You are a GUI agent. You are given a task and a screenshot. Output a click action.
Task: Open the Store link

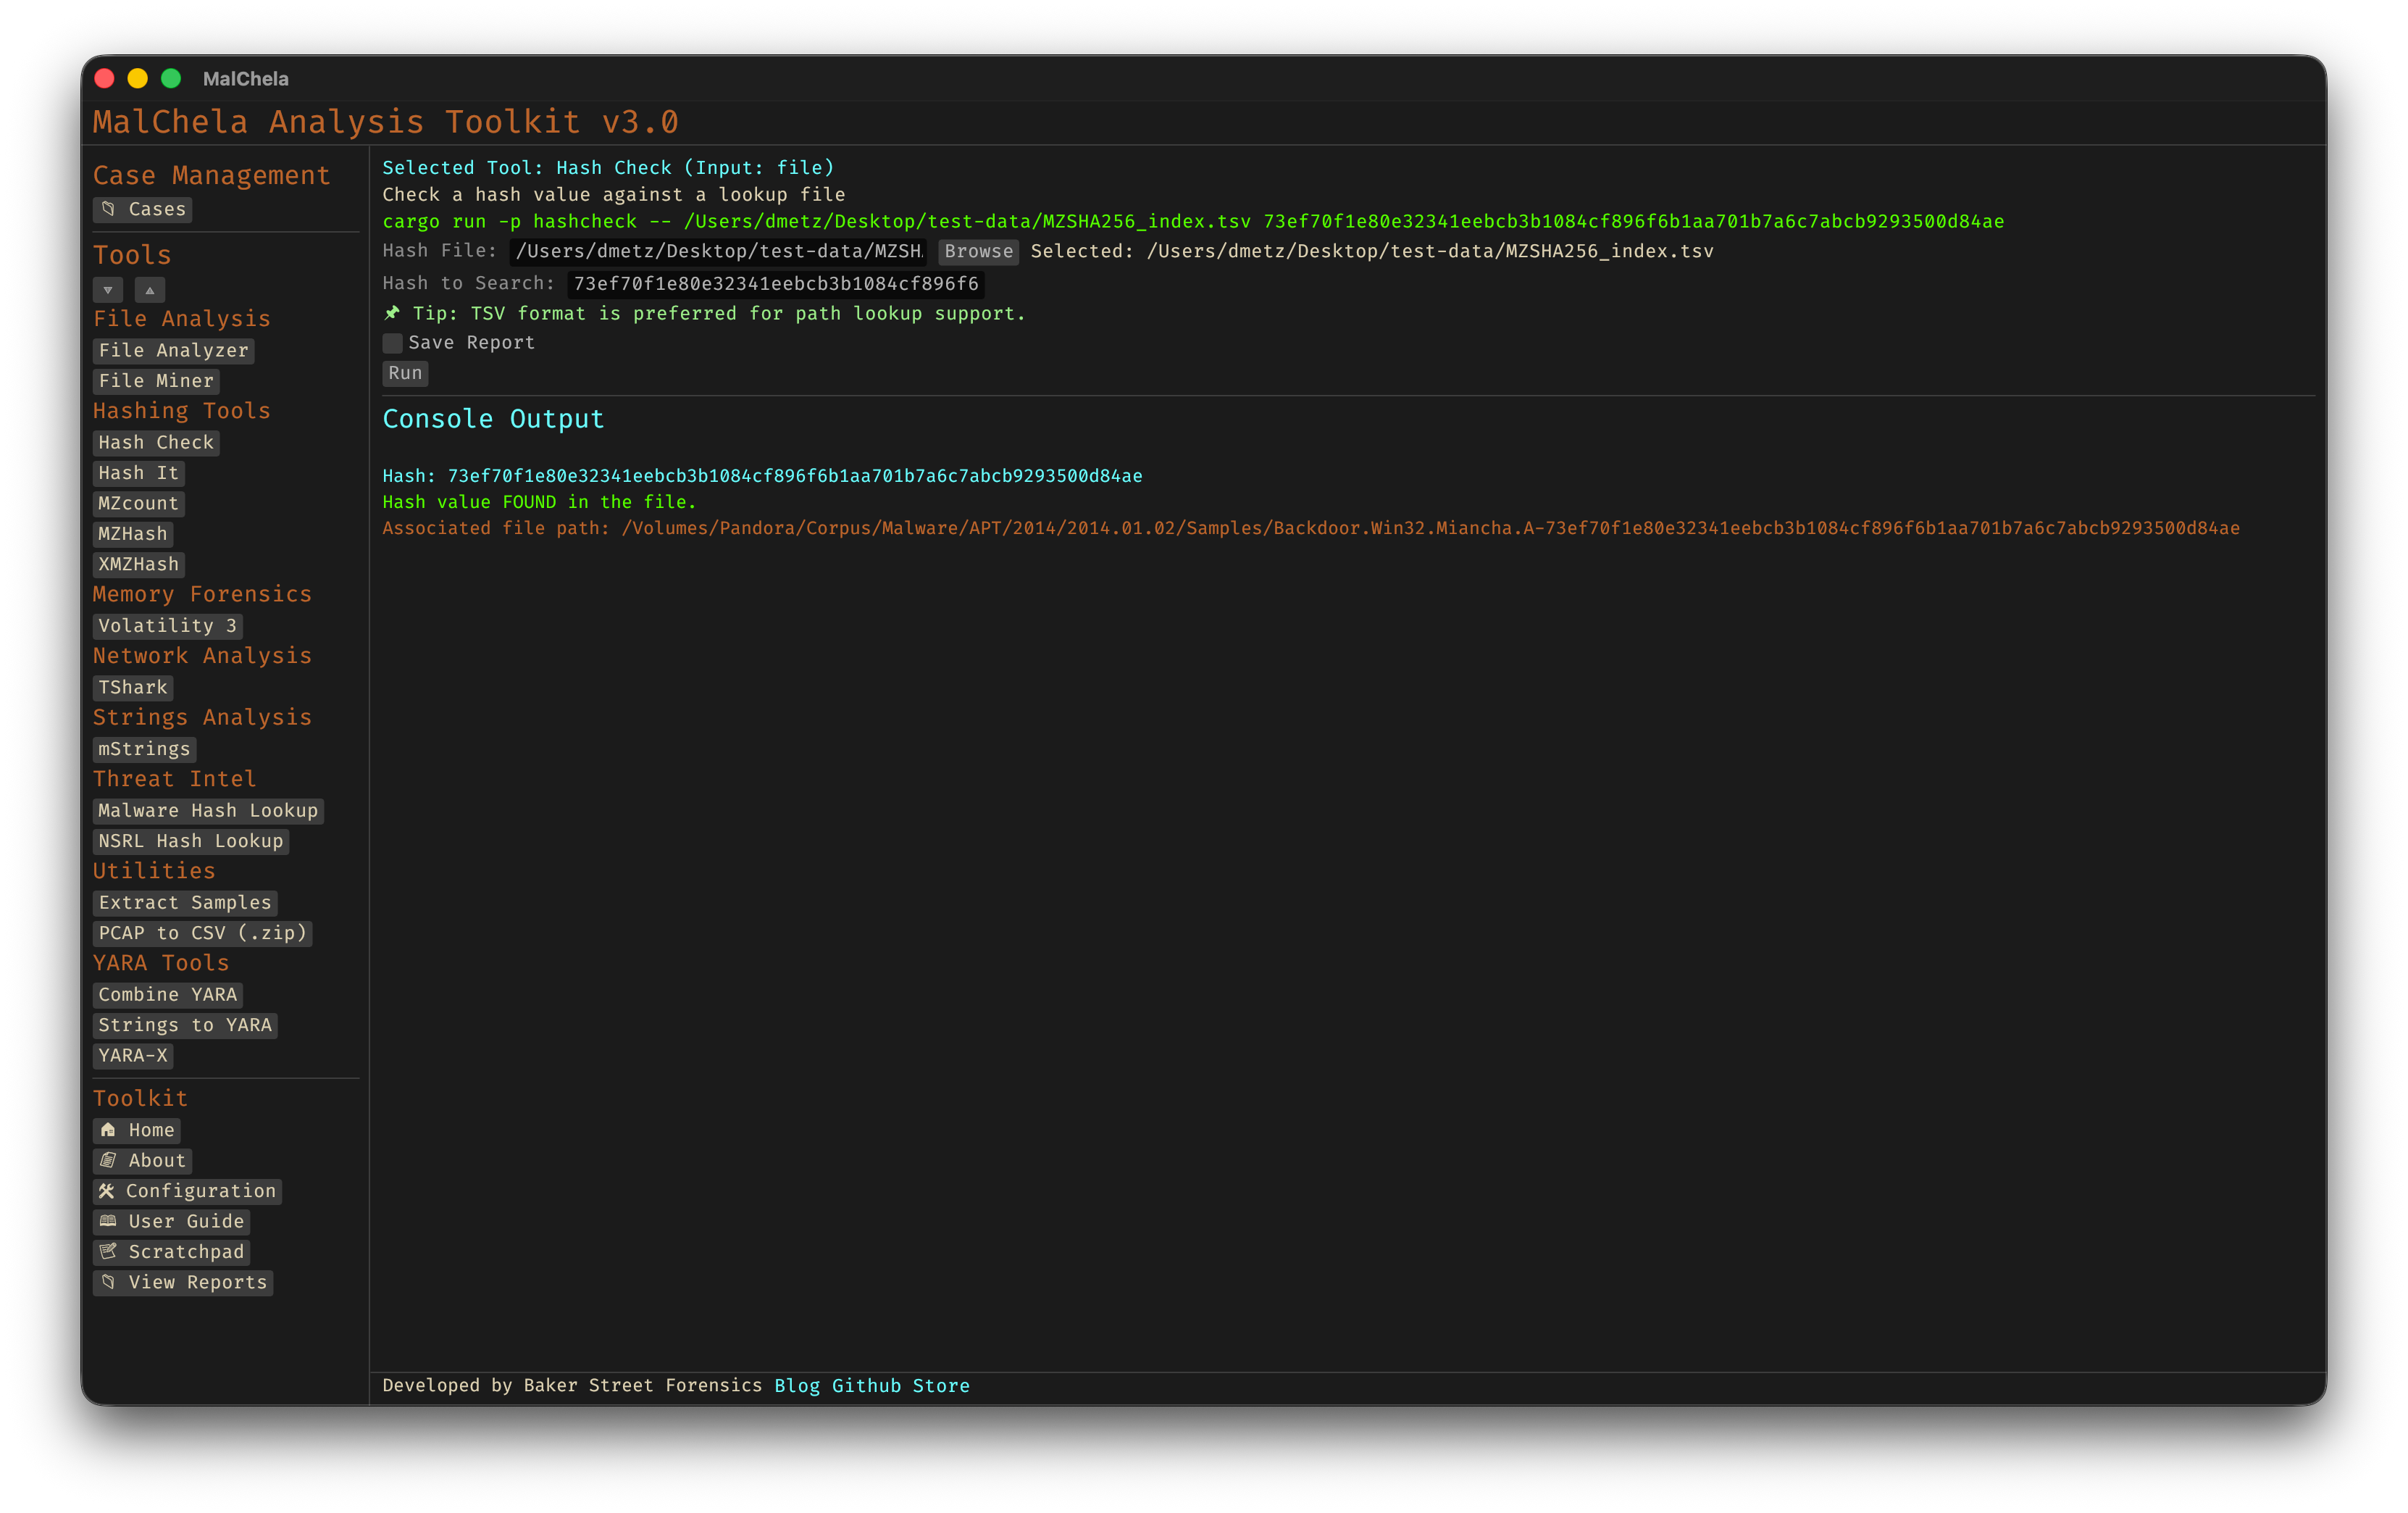pos(941,1386)
